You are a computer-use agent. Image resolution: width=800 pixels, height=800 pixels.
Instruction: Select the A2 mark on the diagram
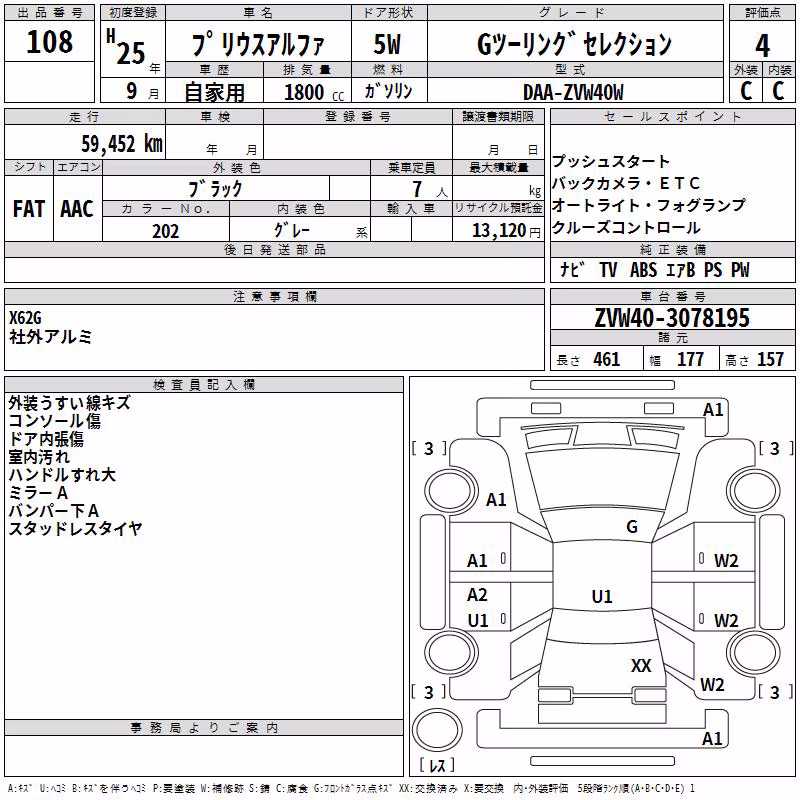pos(477,595)
